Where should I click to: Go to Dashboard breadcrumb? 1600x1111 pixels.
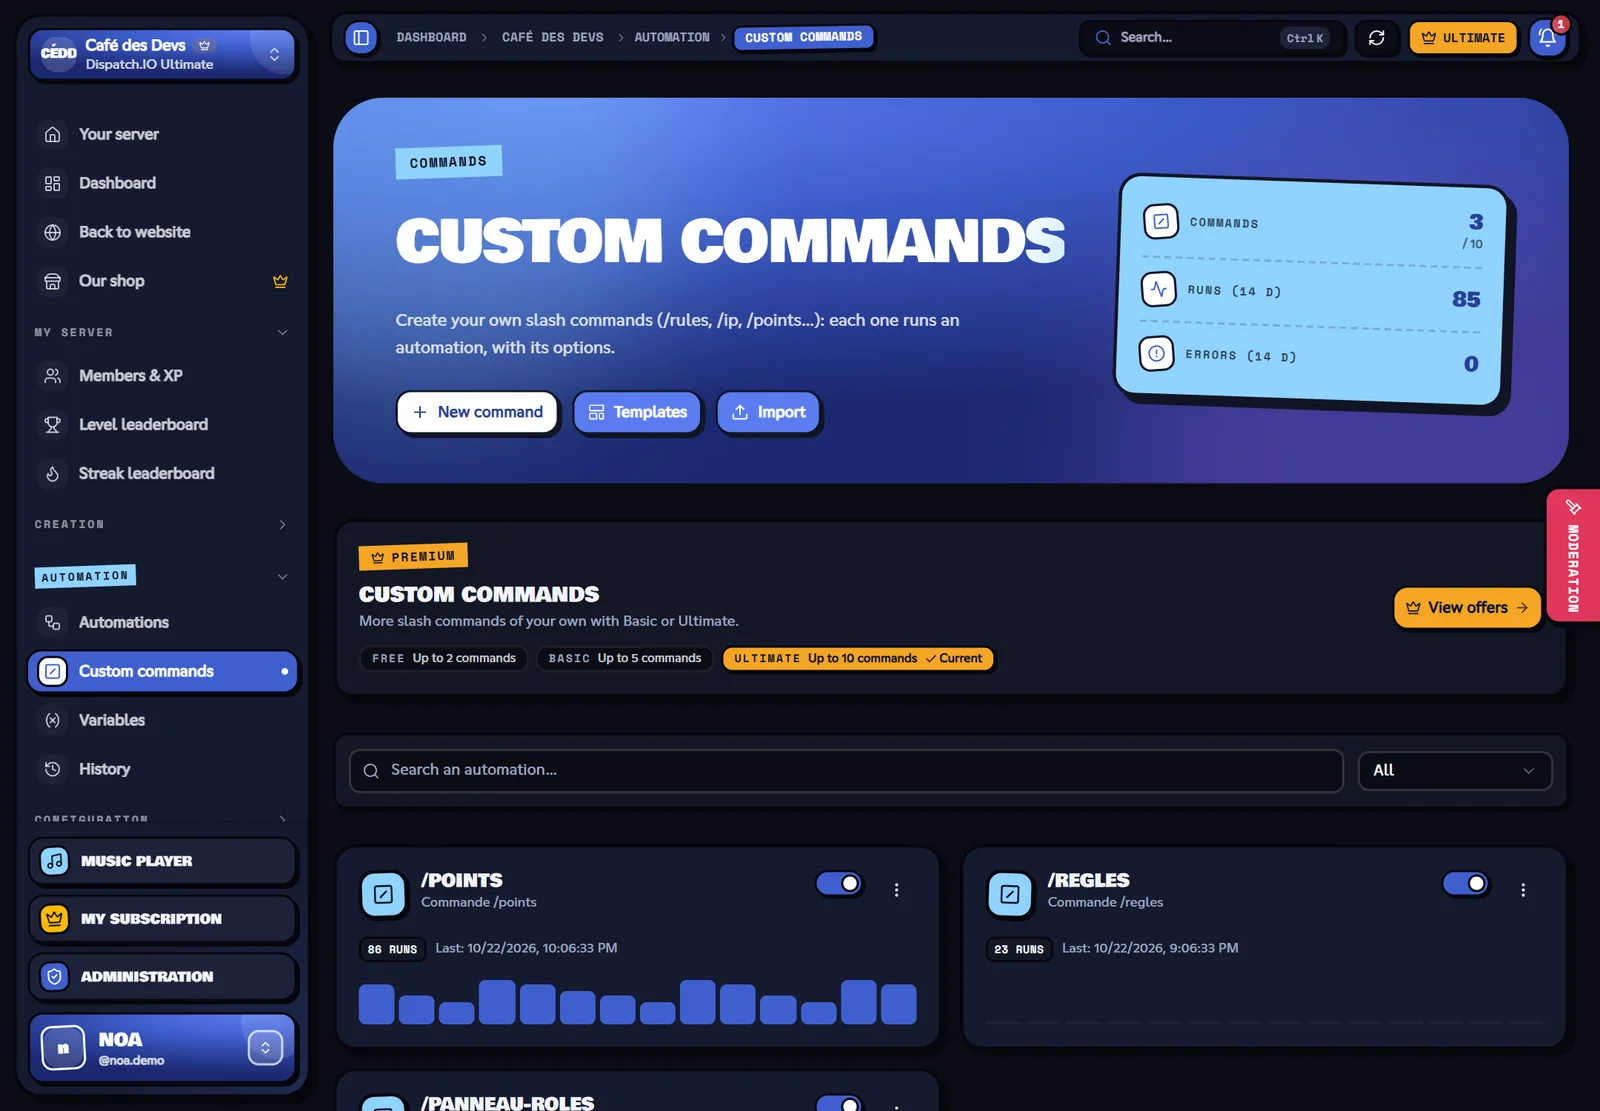tap(431, 38)
